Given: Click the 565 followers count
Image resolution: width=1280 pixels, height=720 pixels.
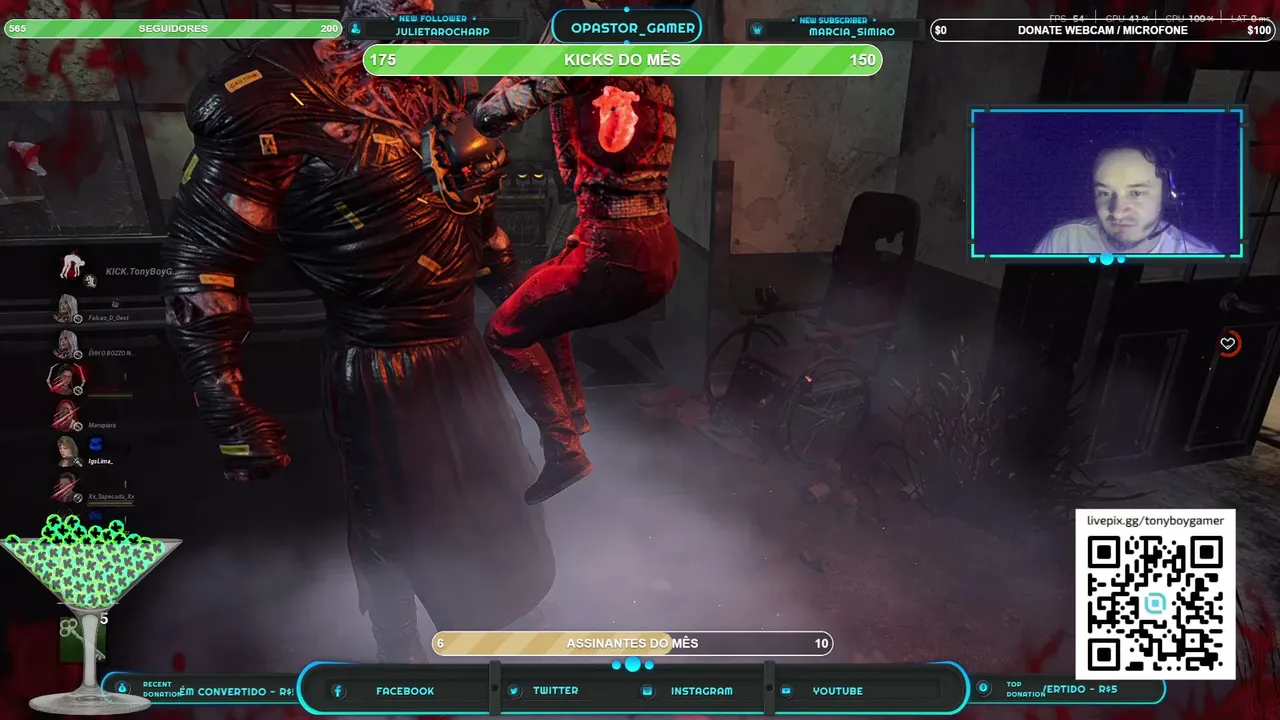Looking at the screenshot, I should pyautogui.click(x=17, y=29).
